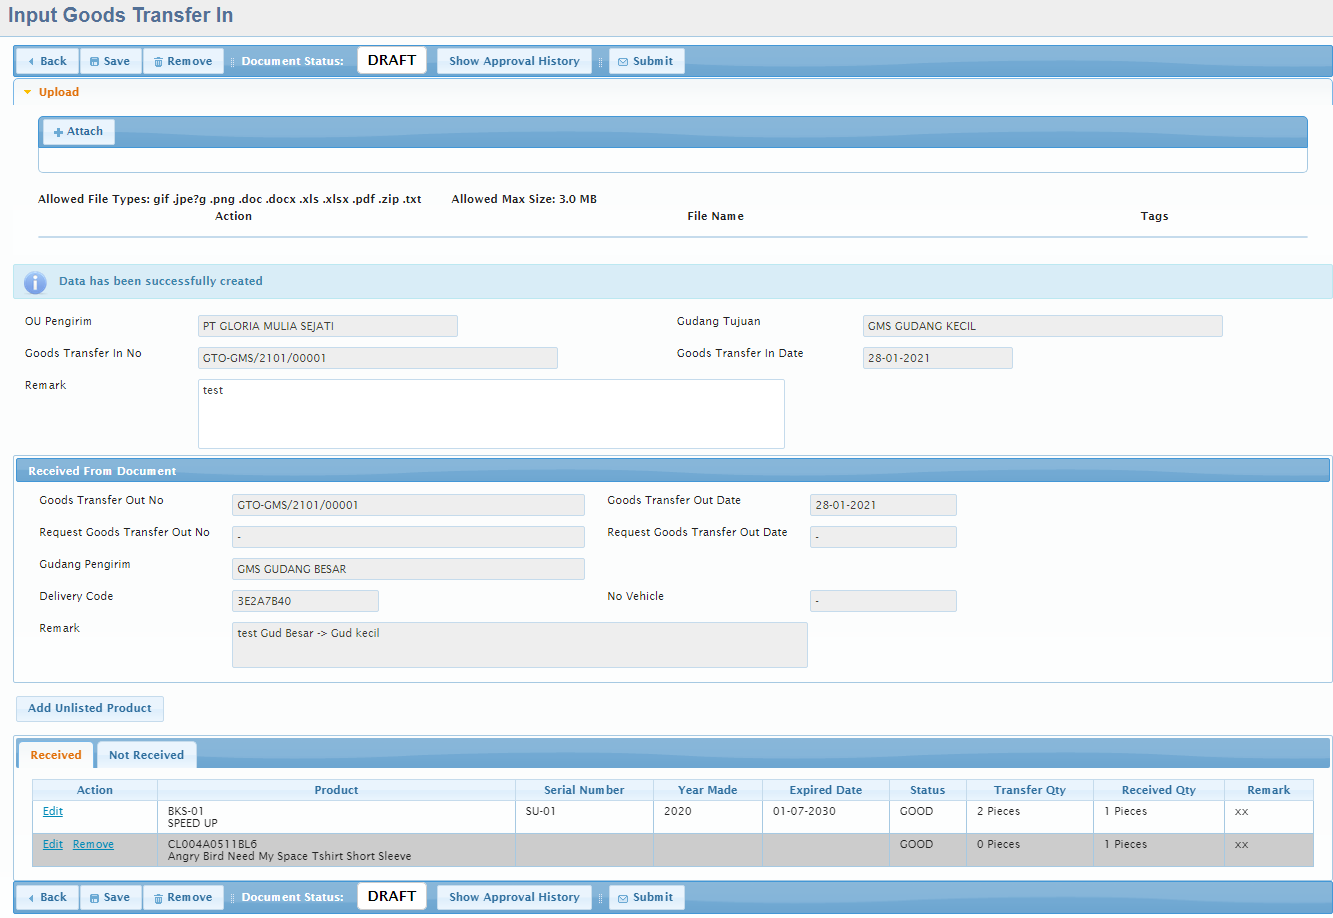Image resolution: width=1333 pixels, height=918 pixels.
Task: Click the No Vehicle field
Action: (883, 601)
